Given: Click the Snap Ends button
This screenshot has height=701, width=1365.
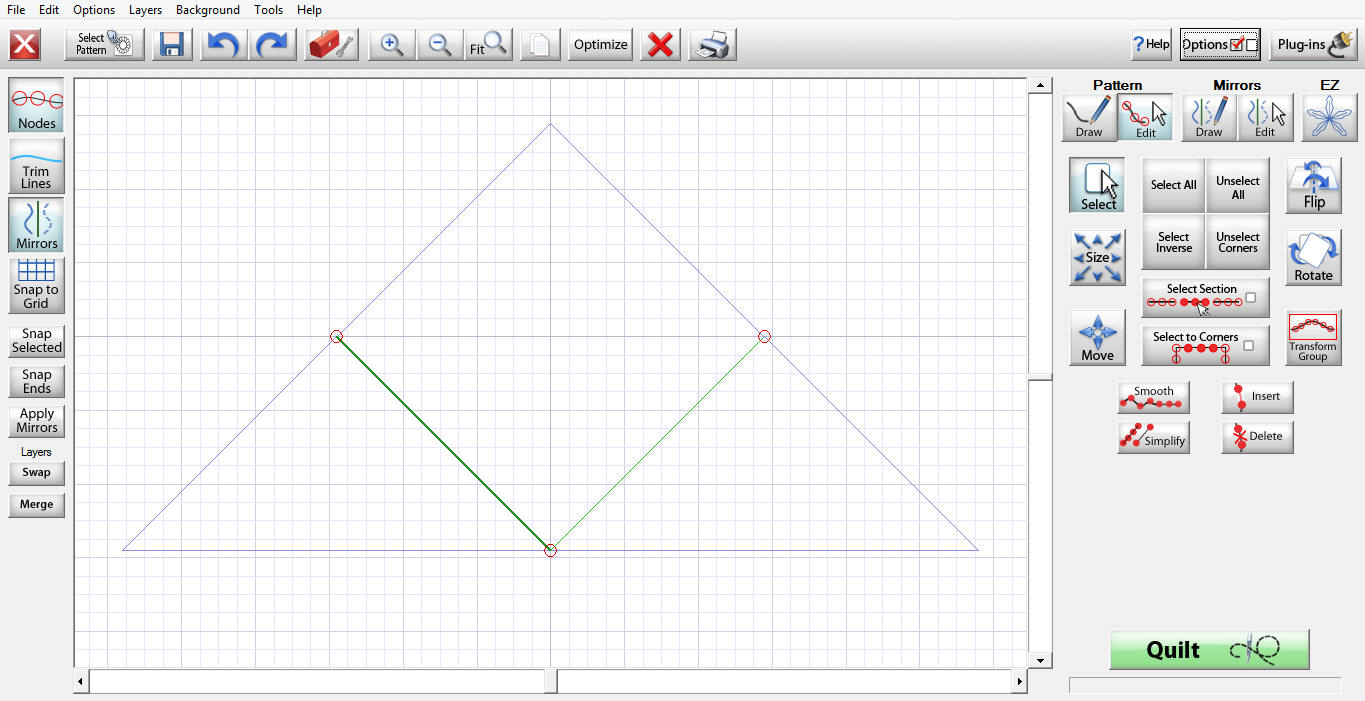Looking at the screenshot, I should (37, 381).
